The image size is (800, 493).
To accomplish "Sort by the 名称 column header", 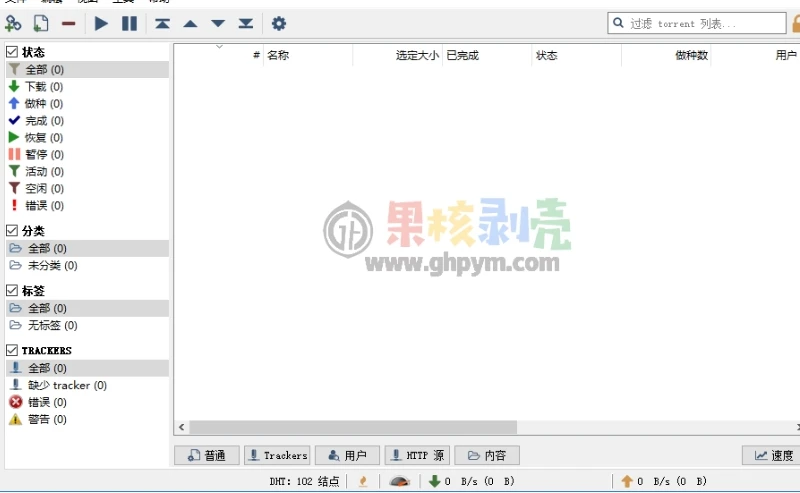I will pos(308,55).
